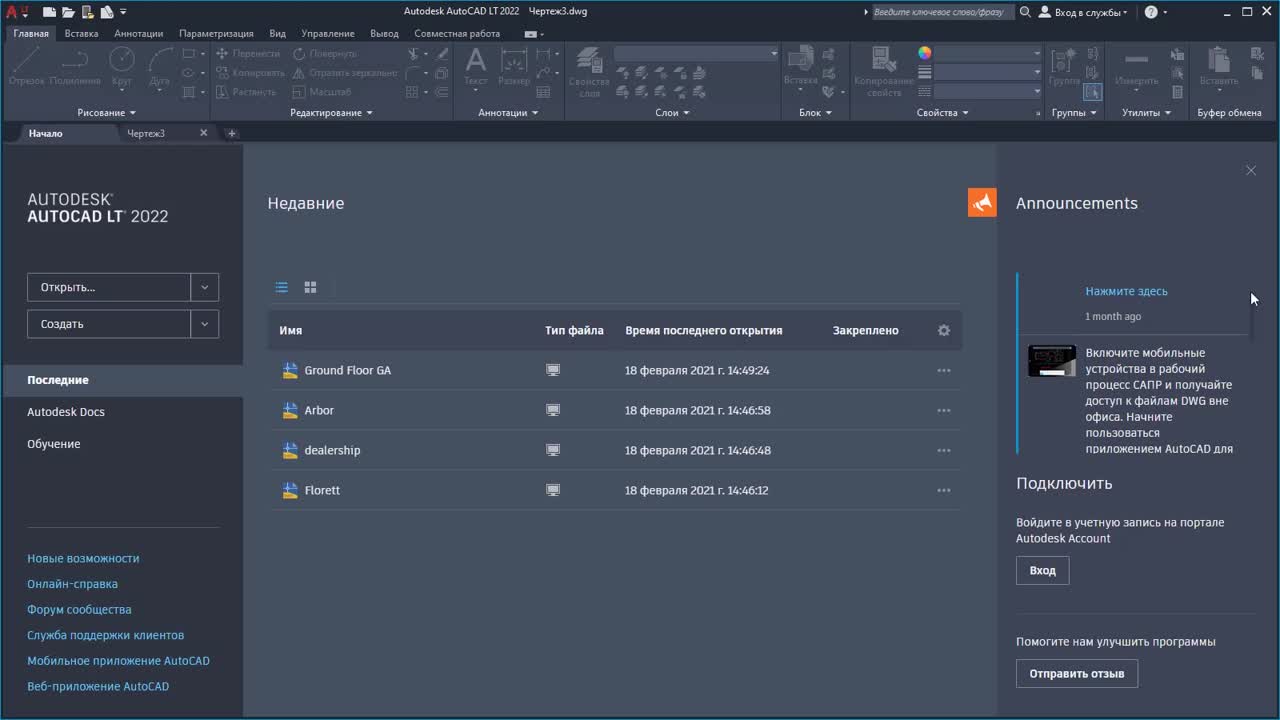This screenshot has height=720, width=1280.
Task: Click the Группа group tool
Action: [x=1064, y=68]
